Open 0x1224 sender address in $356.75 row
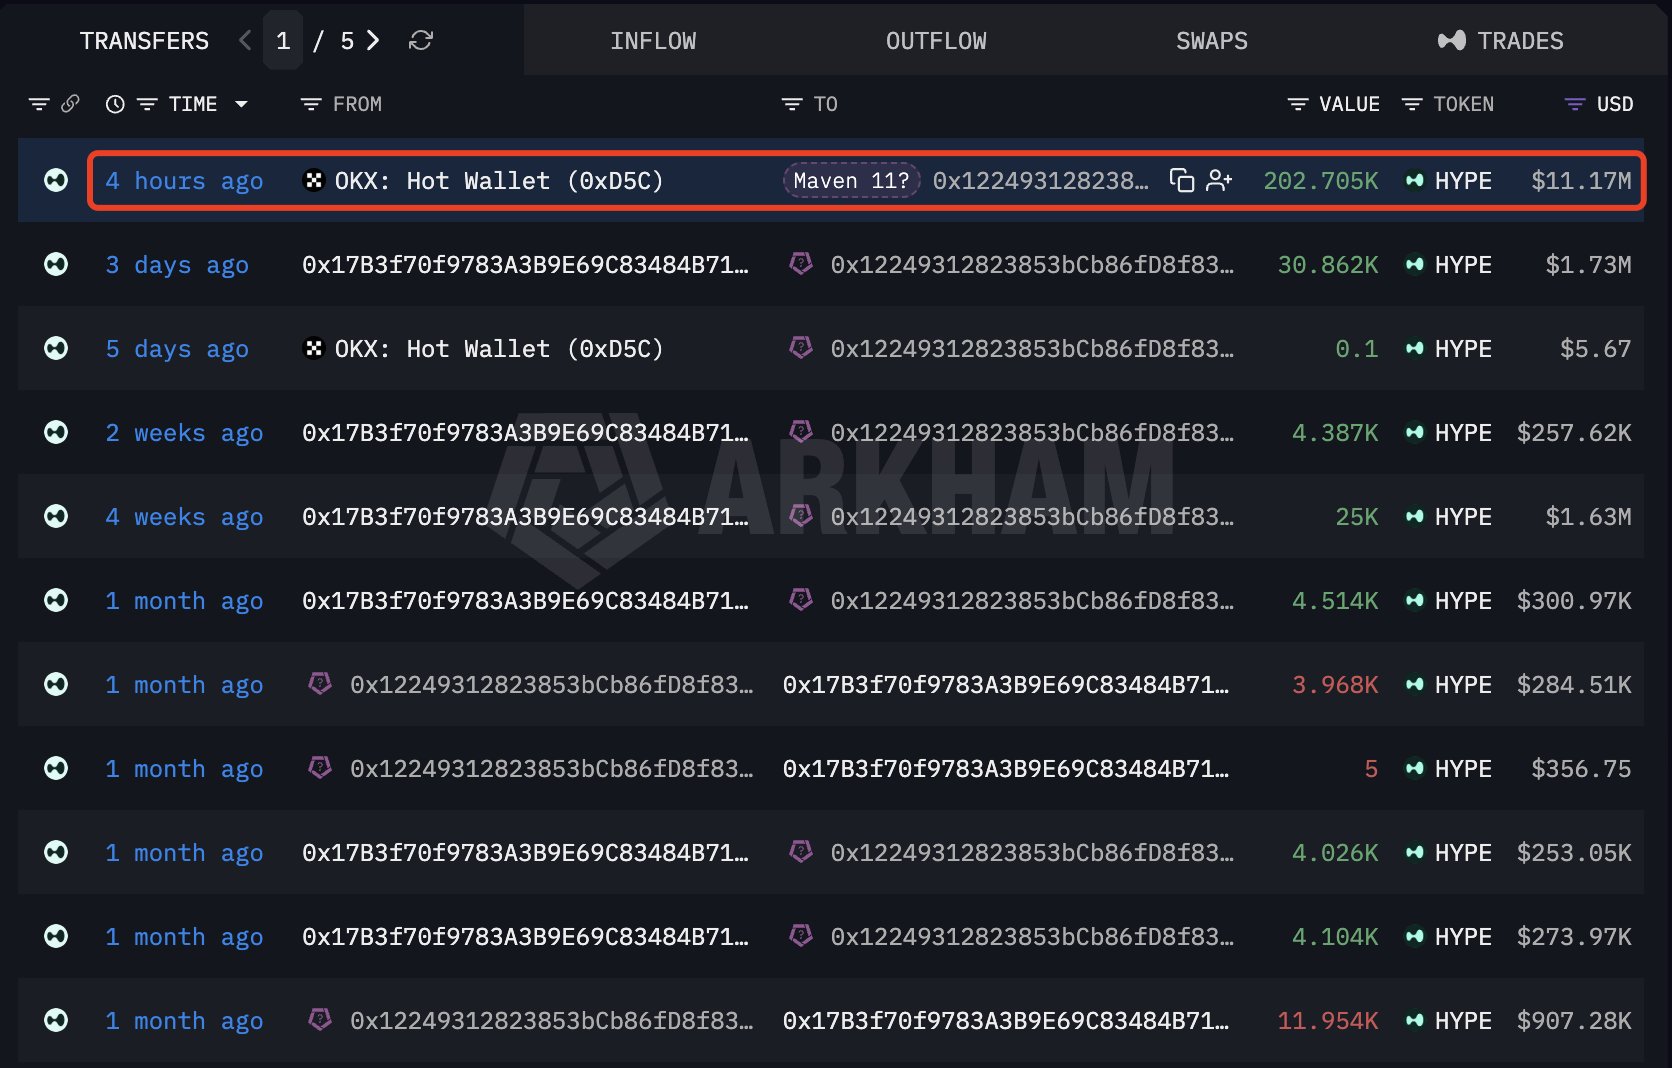The width and height of the screenshot is (1672, 1068). click(x=552, y=769)
